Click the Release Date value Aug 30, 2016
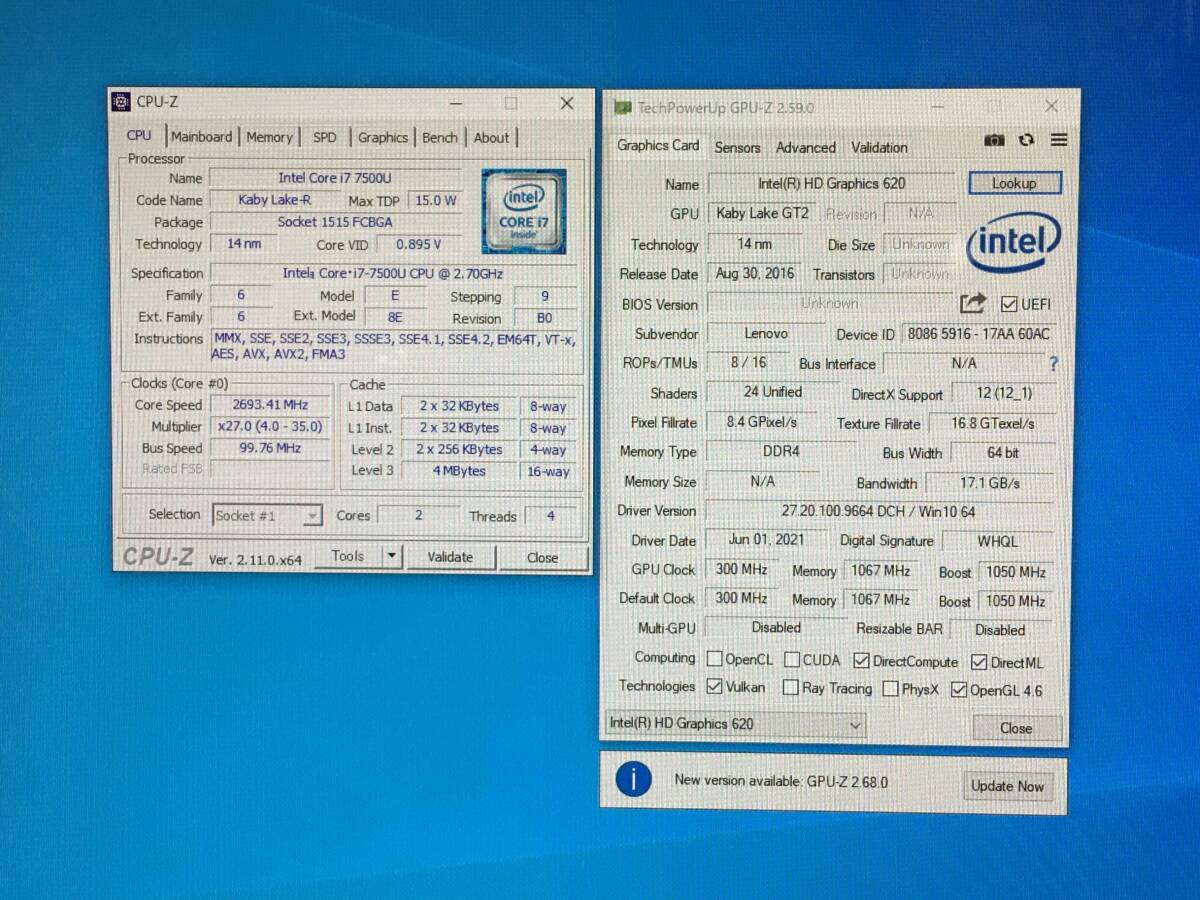 [755, 273]
